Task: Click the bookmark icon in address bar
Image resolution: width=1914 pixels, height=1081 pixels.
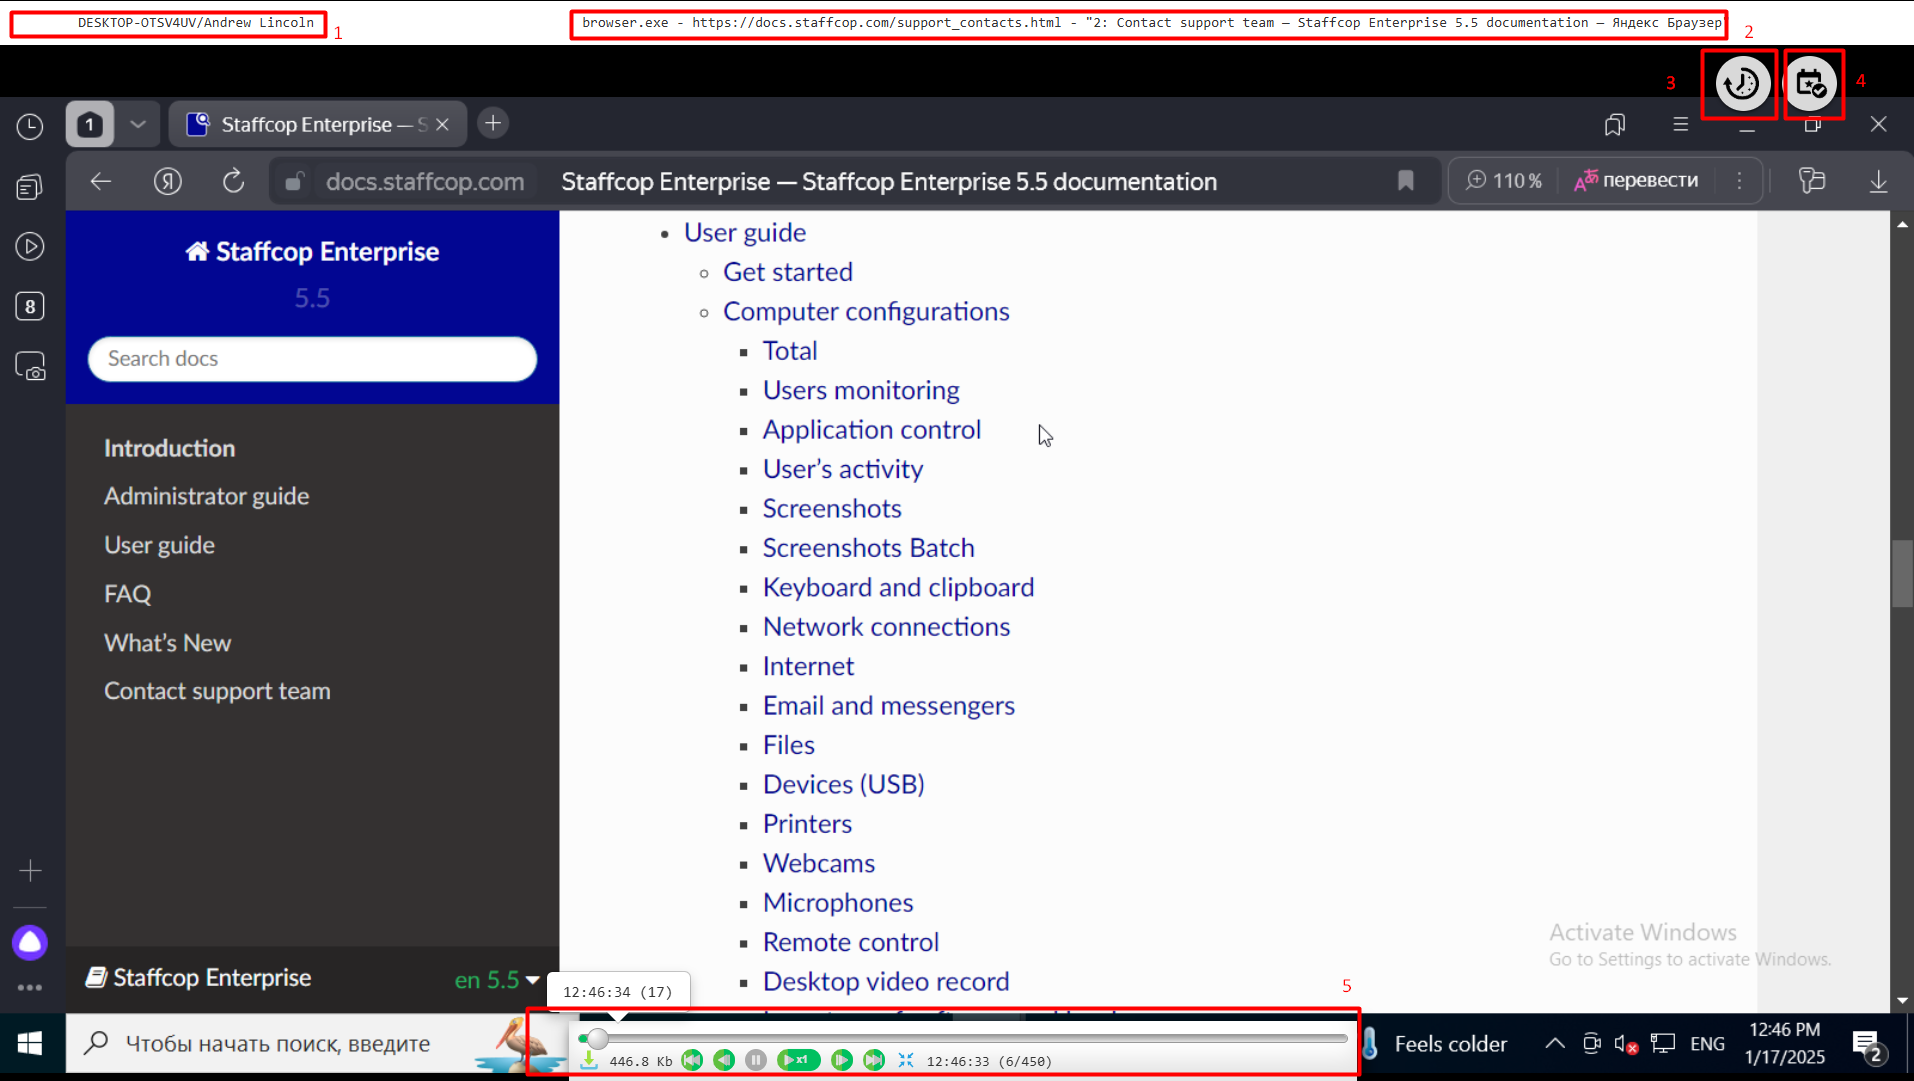Action: click(1405, 181)
